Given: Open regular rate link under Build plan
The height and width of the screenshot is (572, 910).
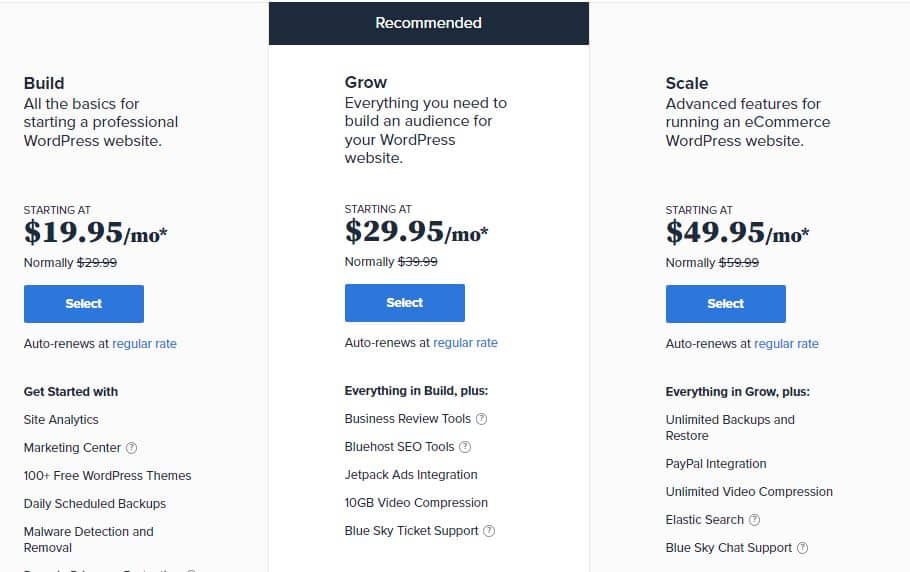Looking at the screenshot, I should point(144,343).
